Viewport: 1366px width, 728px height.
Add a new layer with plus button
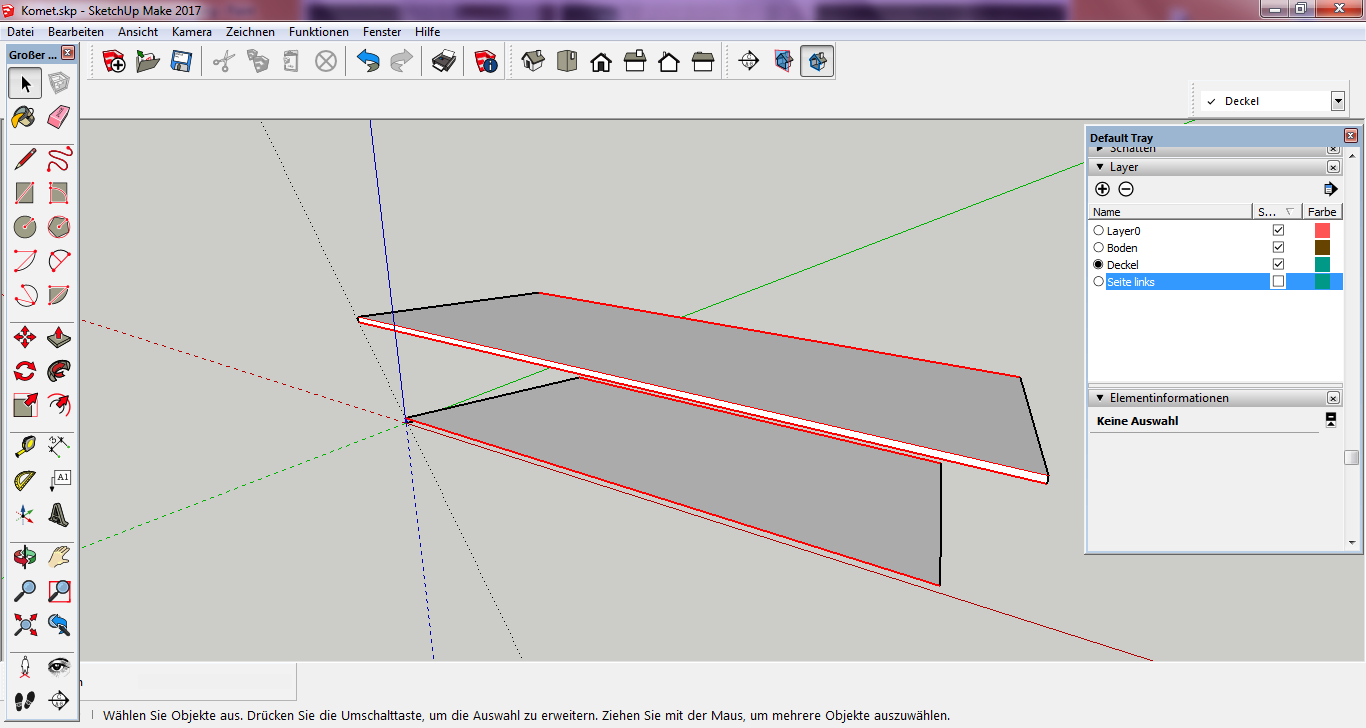pos(1102,189)
